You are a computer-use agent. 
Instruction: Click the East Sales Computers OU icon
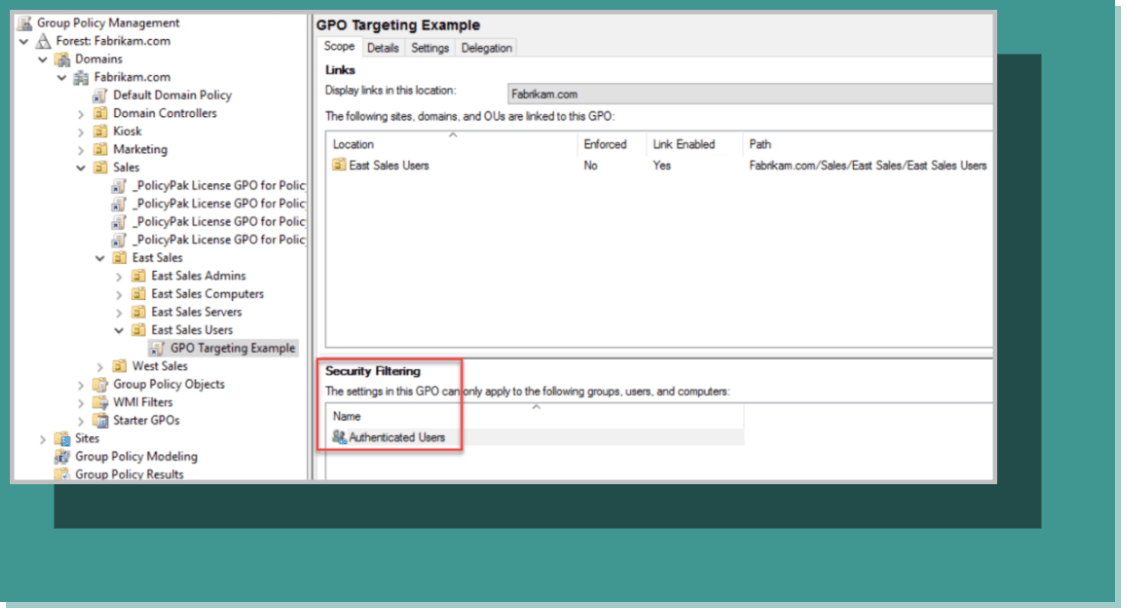(139, 293)
